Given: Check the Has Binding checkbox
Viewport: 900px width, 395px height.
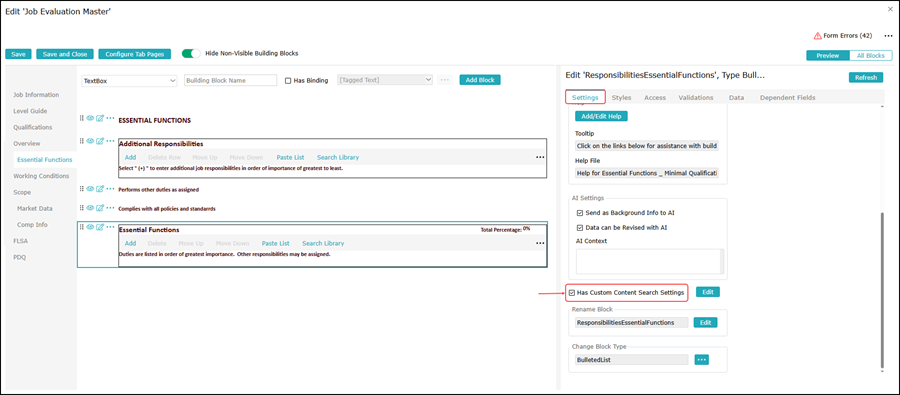Looking at the screenshot, I should coord(288,81).
